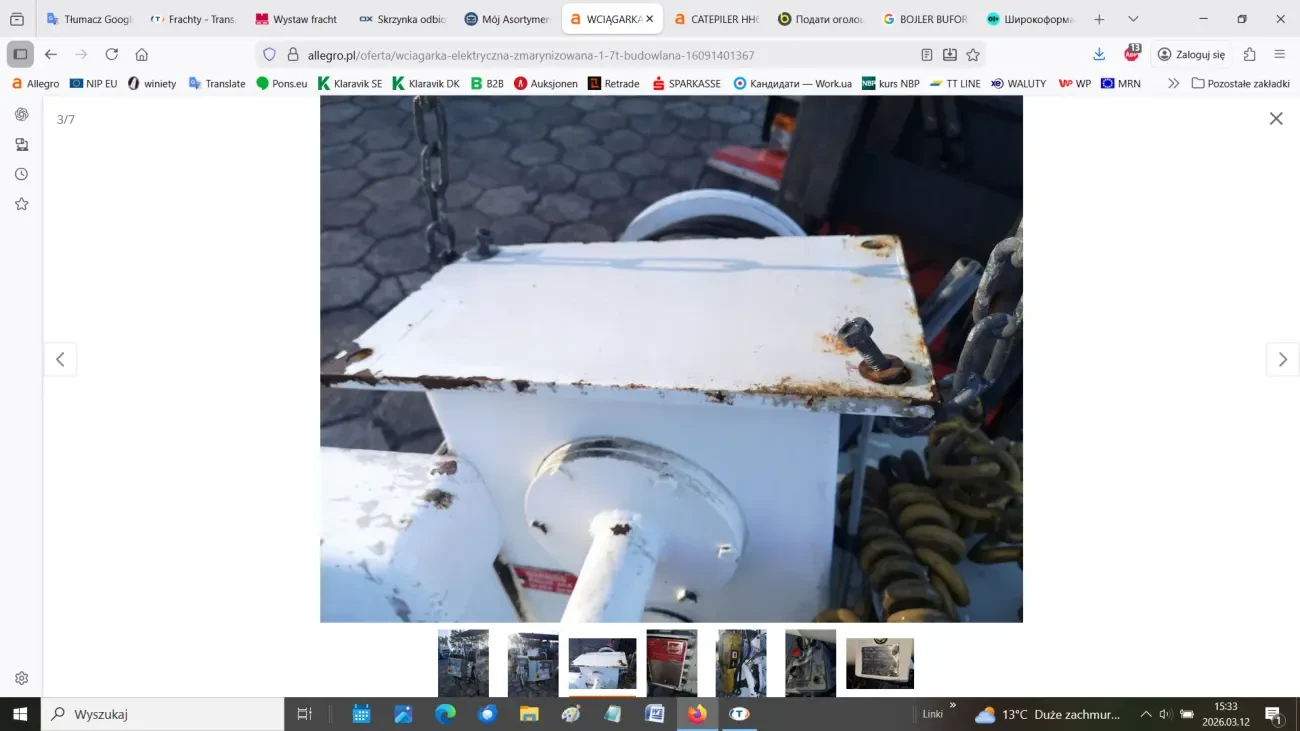Close the image gallery with the X
The height and width of the screenshot is (731, 1300).
[1275, 119]
